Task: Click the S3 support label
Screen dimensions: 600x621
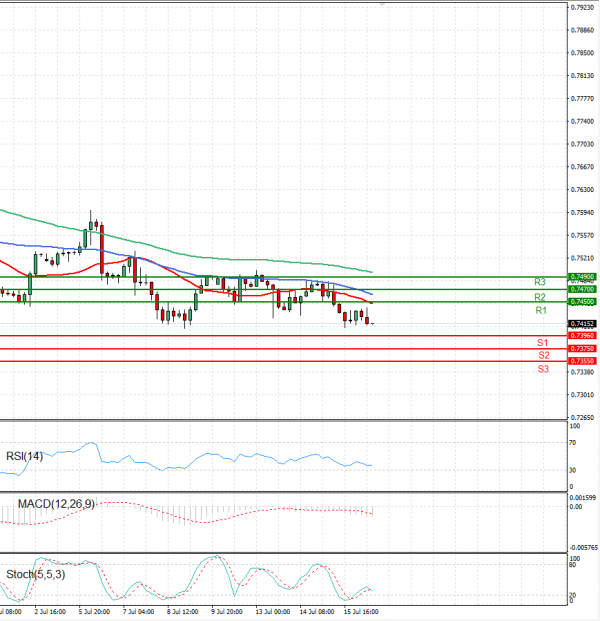Action: 543,369
